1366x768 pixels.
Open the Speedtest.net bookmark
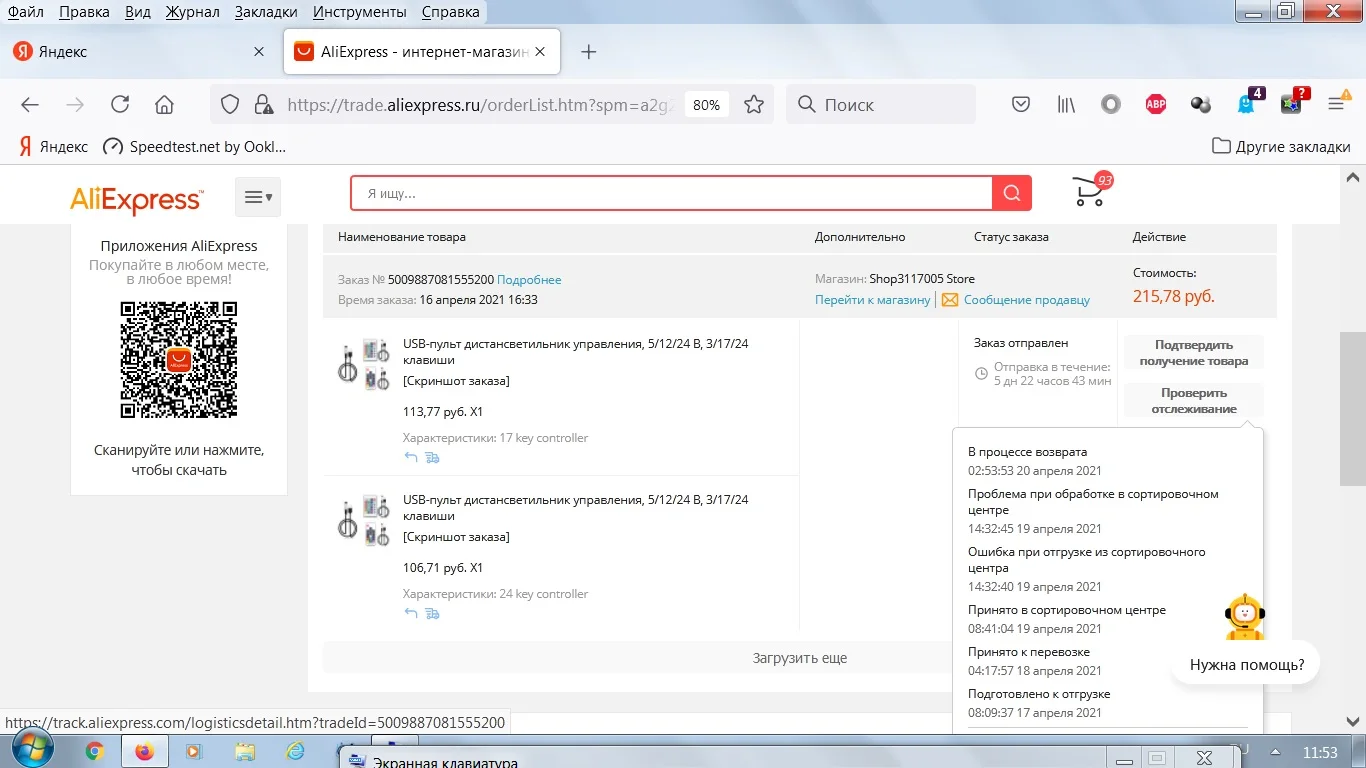pyautogui.click(x=194, y=146)
